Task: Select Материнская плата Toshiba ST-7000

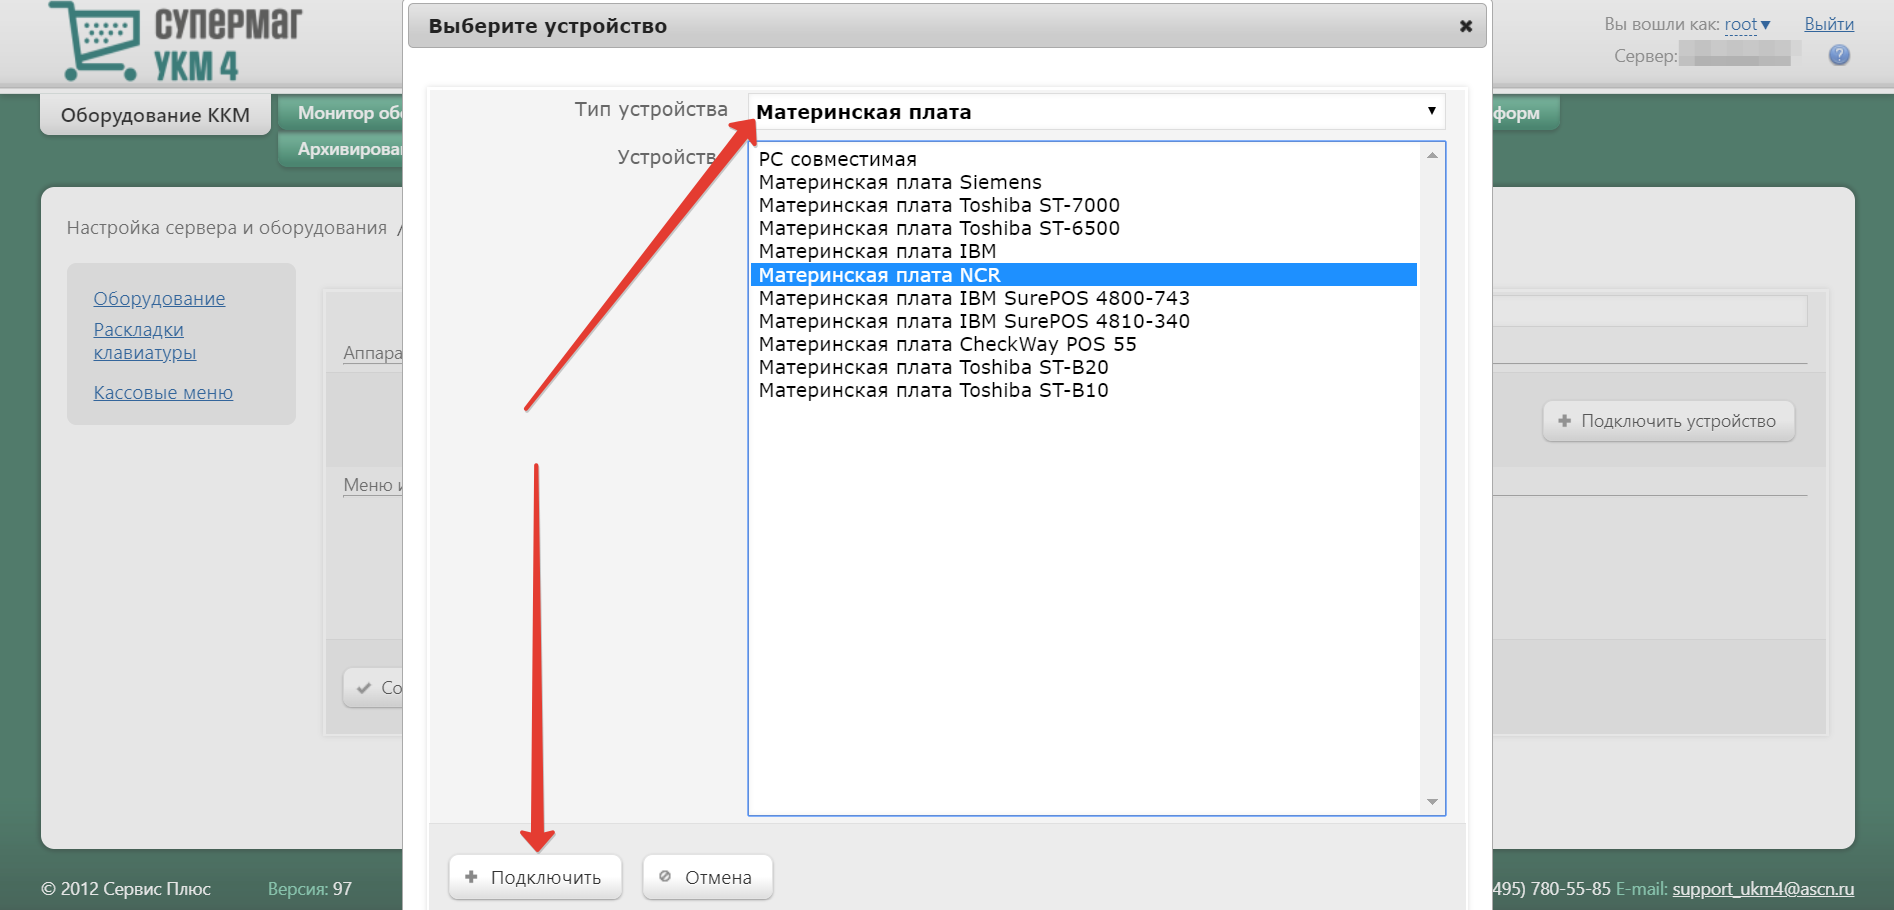Action: [x=1083, y=205]
